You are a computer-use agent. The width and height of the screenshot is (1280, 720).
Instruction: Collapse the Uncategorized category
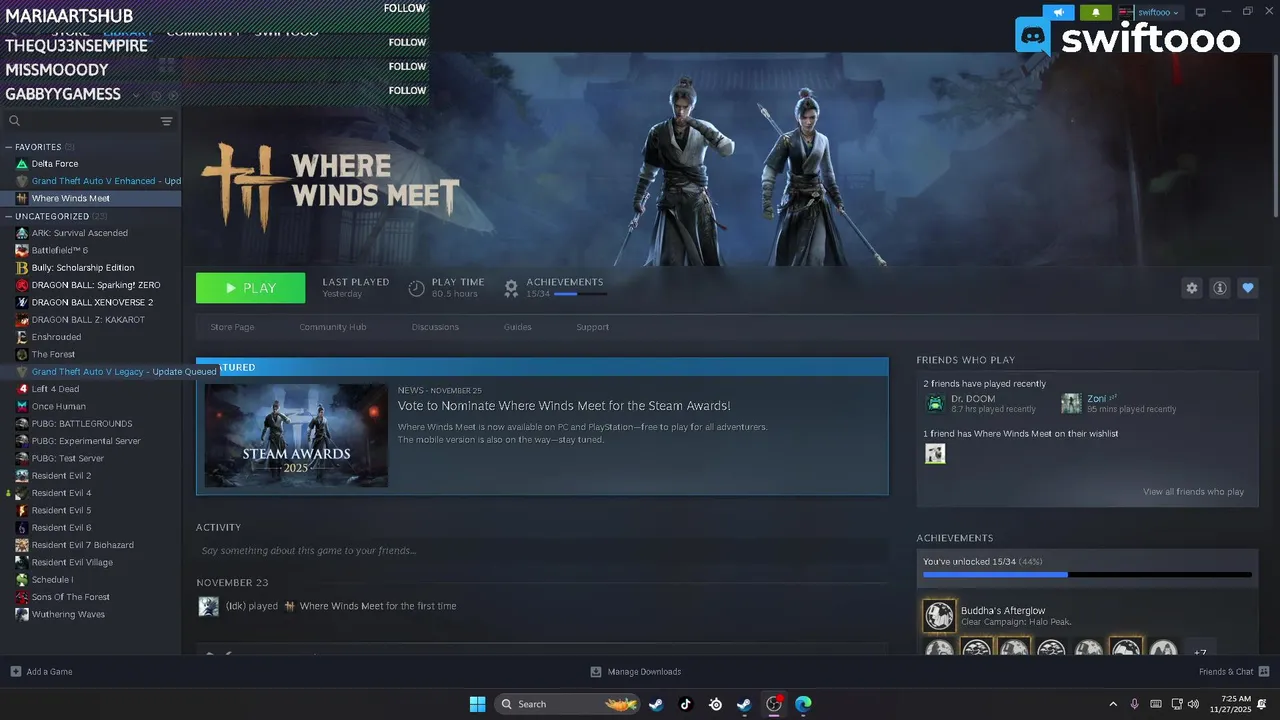(9, 216)
